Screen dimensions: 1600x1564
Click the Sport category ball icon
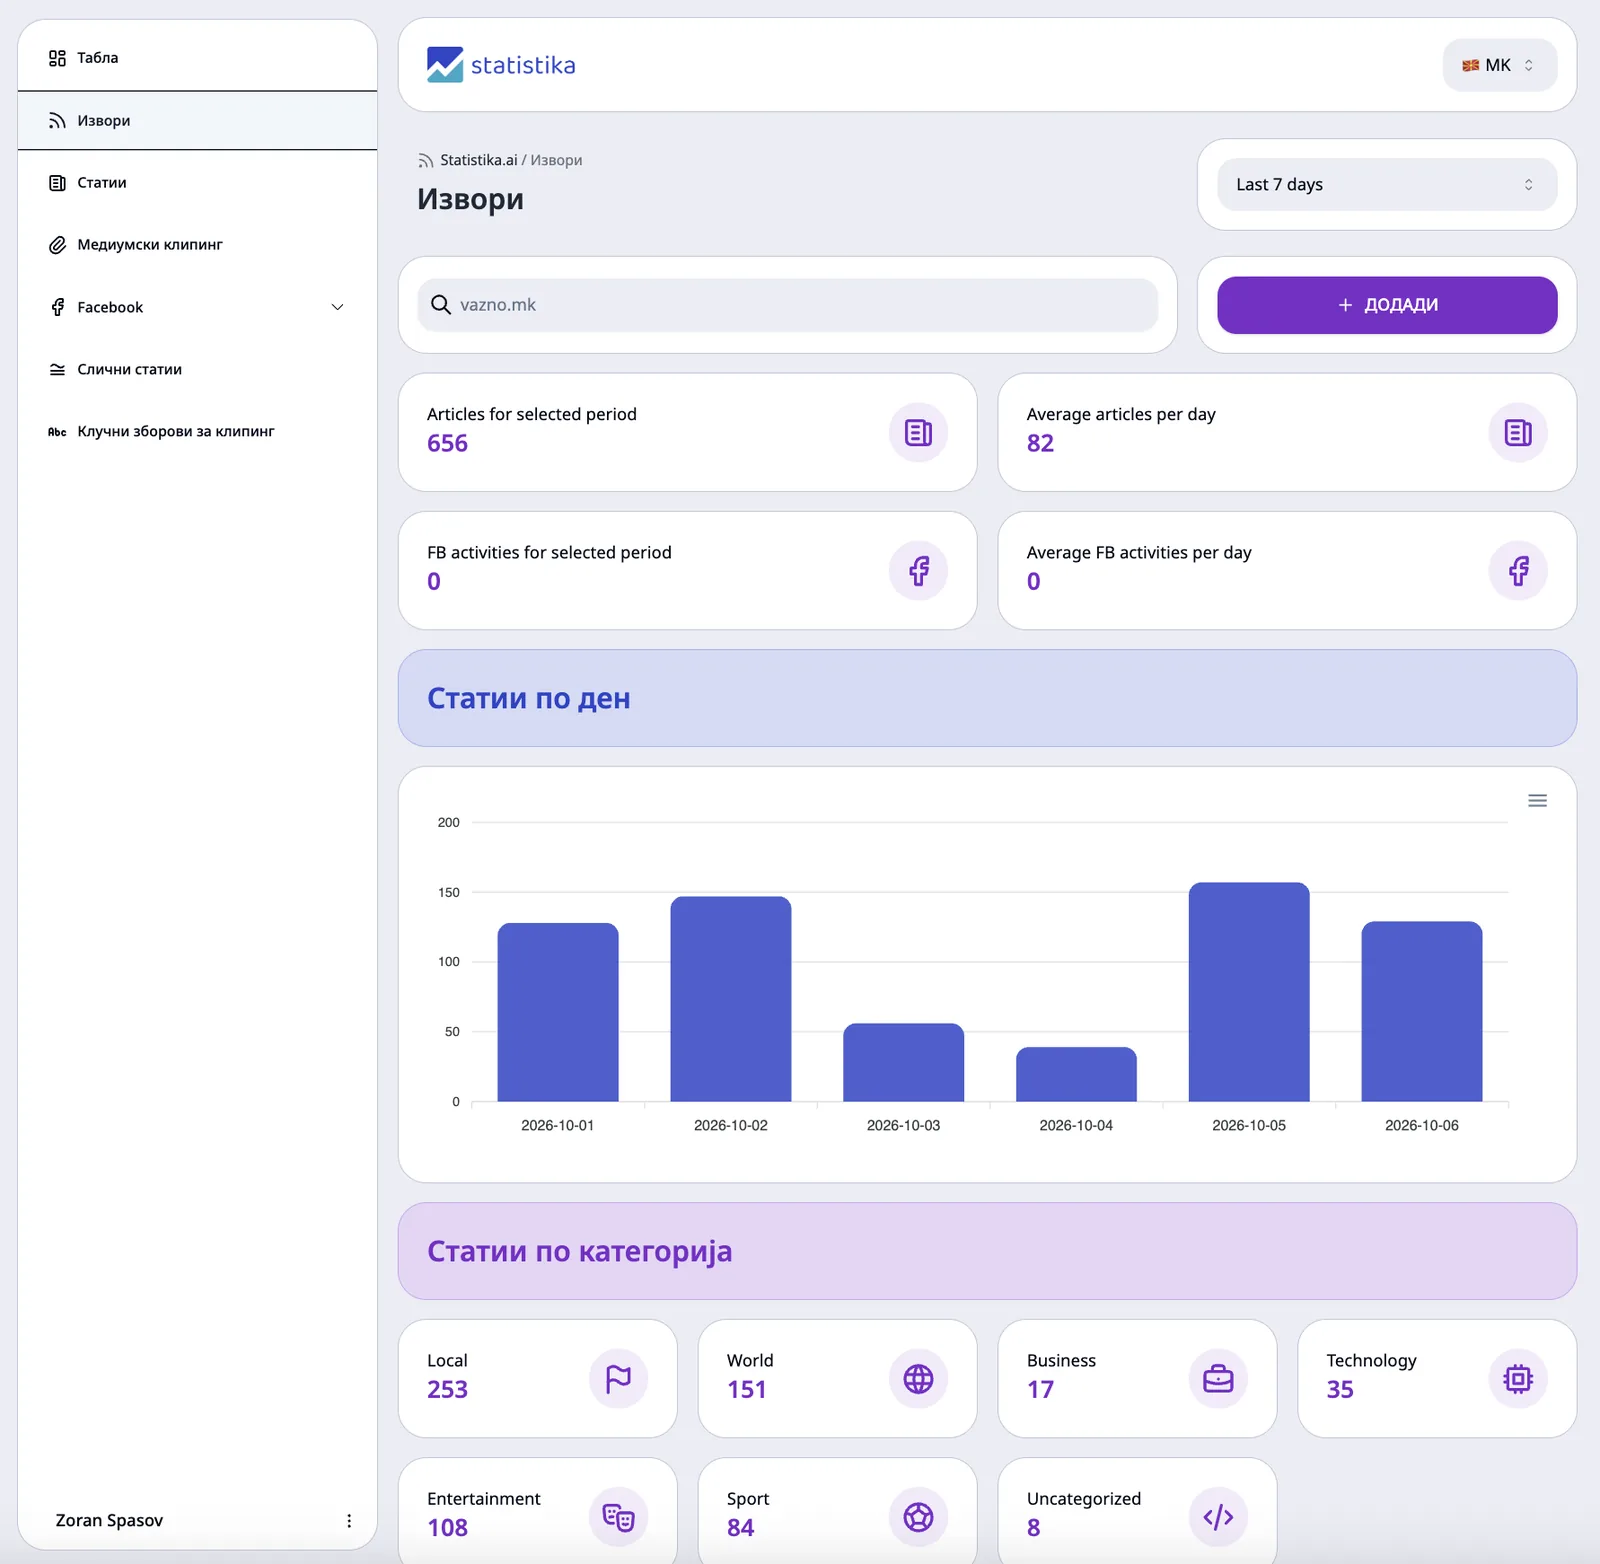click(x=918, y=1517)
